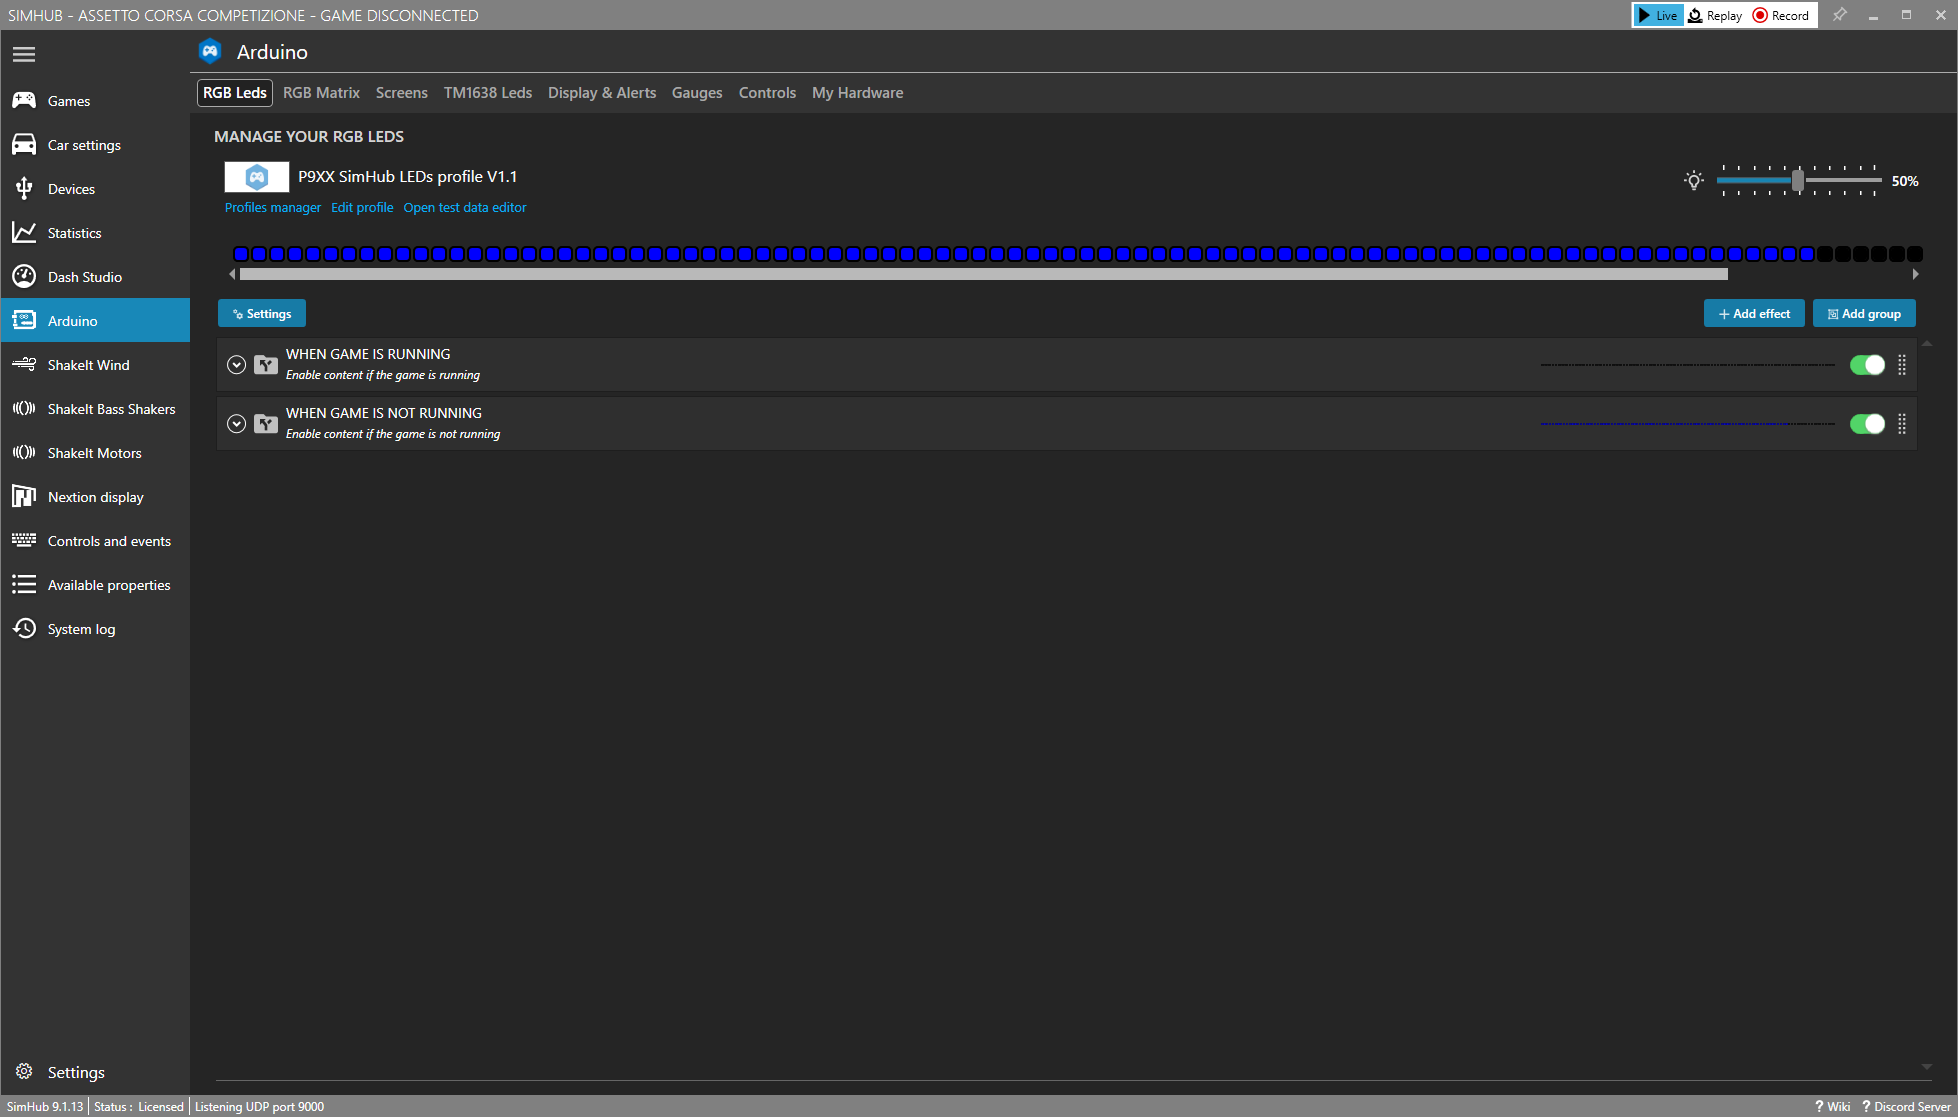Click the Settings gear icon in sidebar
The width and height of the screenshot is (1958, 1117).
tap(24, 1071)
